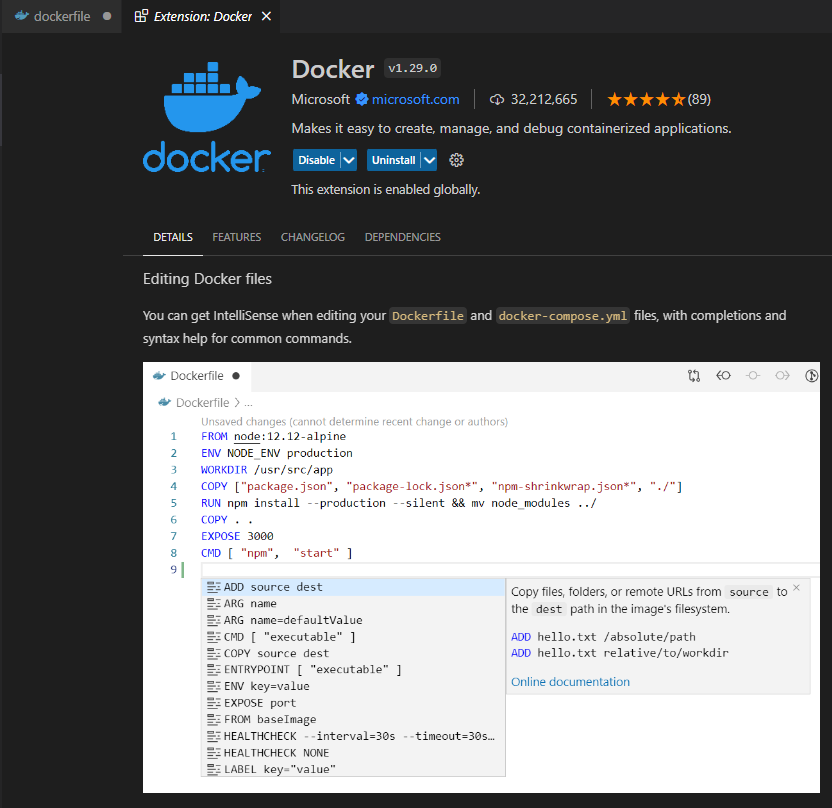Switch to the dockerfile editor tab

tap(62, 16)
